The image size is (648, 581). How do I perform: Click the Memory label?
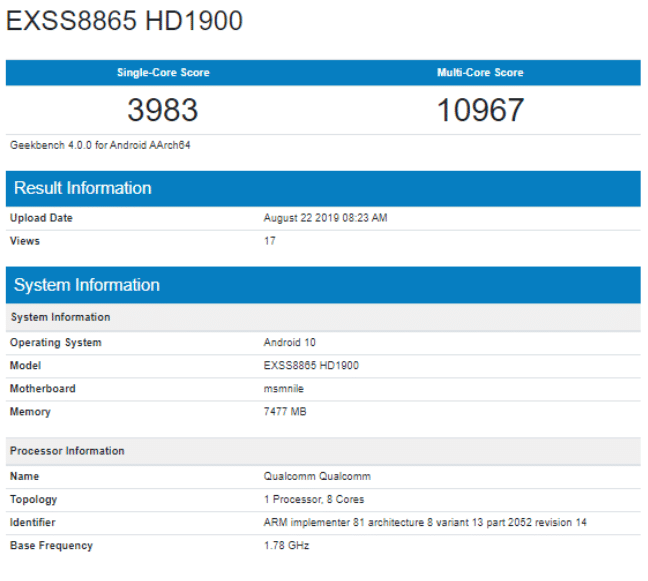pyautogui.click(x=30, y=412)
